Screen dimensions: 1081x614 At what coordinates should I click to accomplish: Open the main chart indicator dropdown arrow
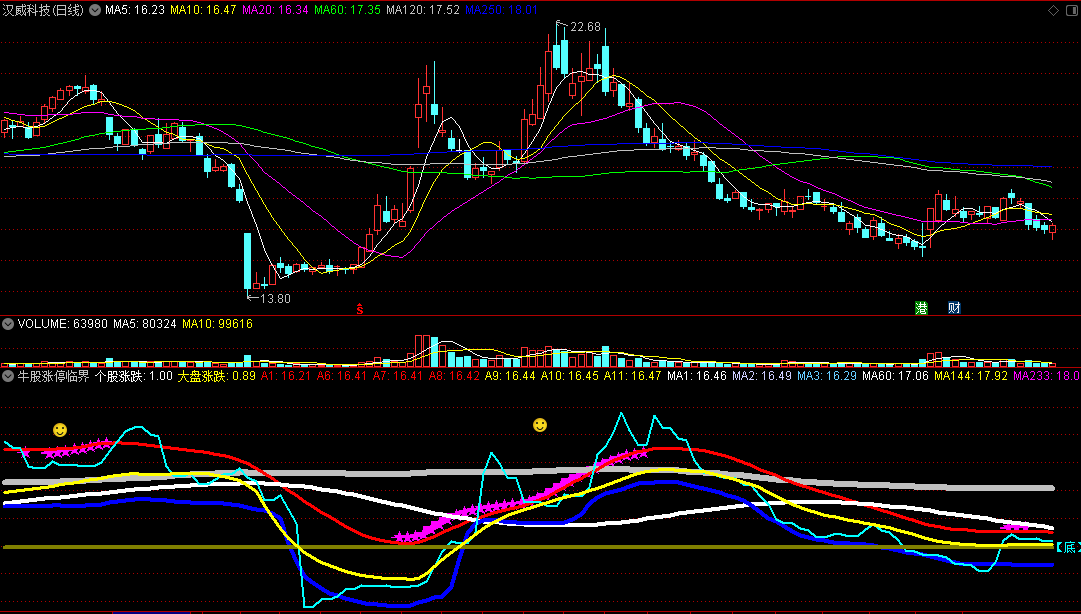94,10
